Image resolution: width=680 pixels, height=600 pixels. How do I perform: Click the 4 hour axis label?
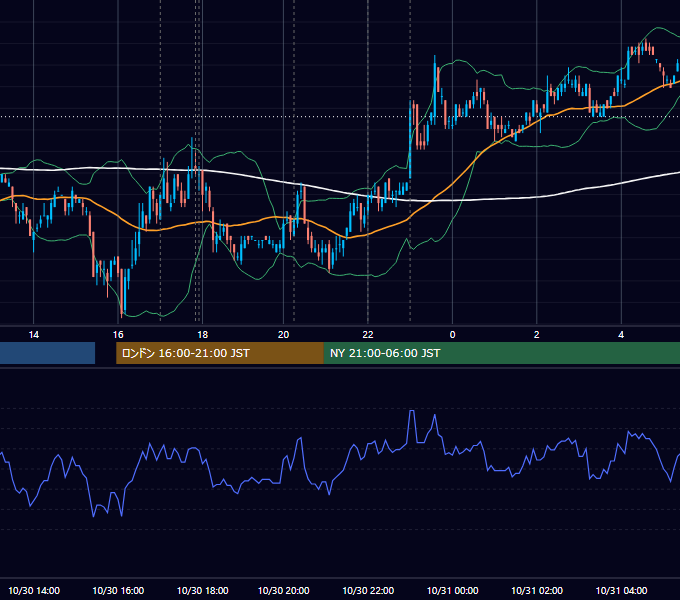coord(621,335)
